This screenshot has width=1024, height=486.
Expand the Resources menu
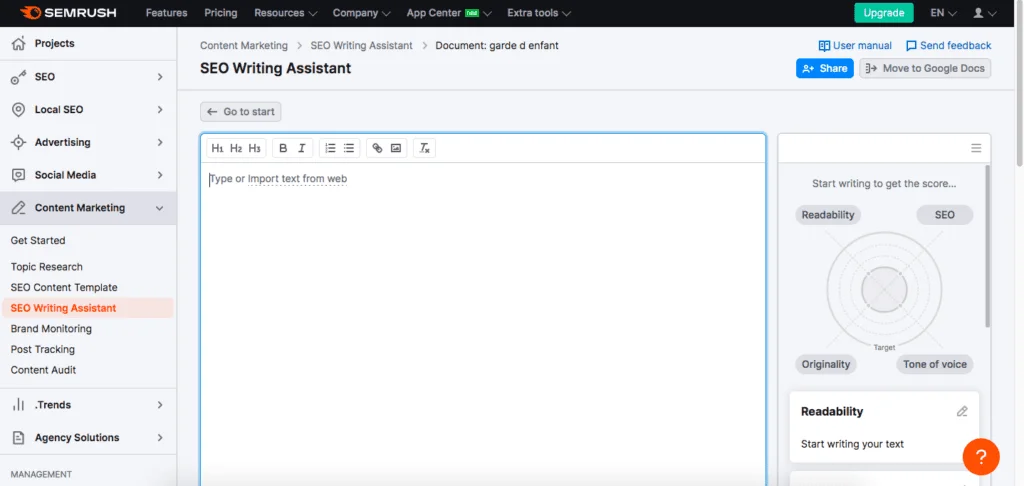coord(285,13)
